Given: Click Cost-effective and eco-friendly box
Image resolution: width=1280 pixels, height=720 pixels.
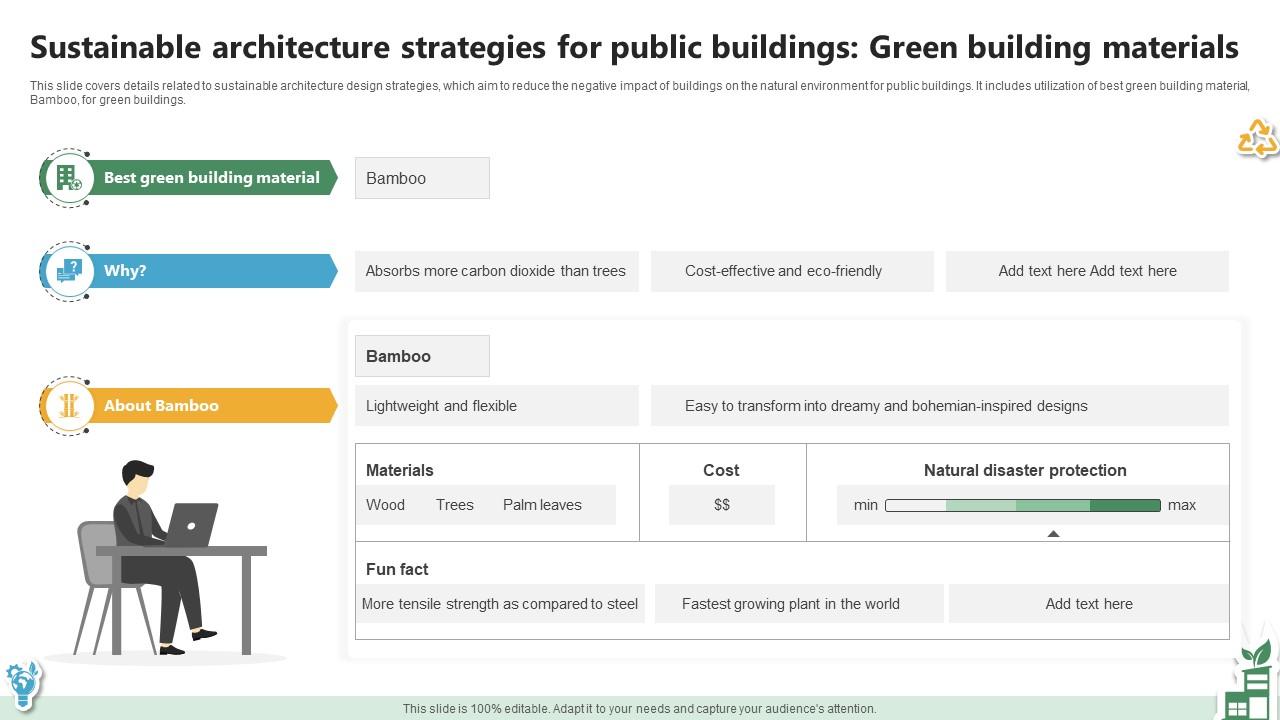Looking at the screenshot, I should [x=792, y=271].
